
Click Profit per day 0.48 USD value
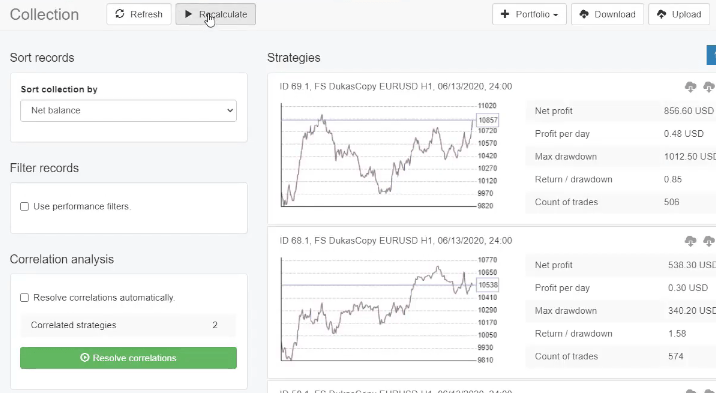(x=684, y=134)
